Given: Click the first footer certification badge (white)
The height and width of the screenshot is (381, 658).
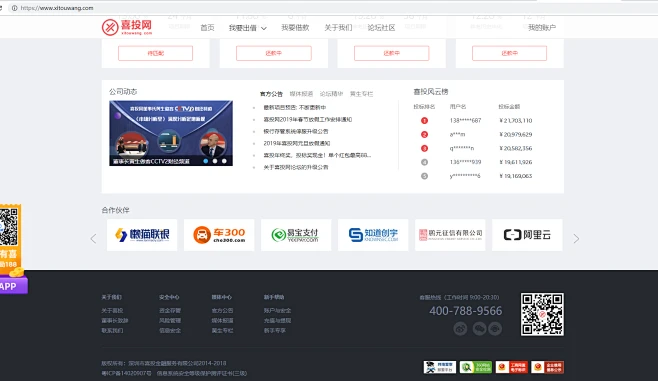Looking at the screenshot, I should (x=439, y=367).
